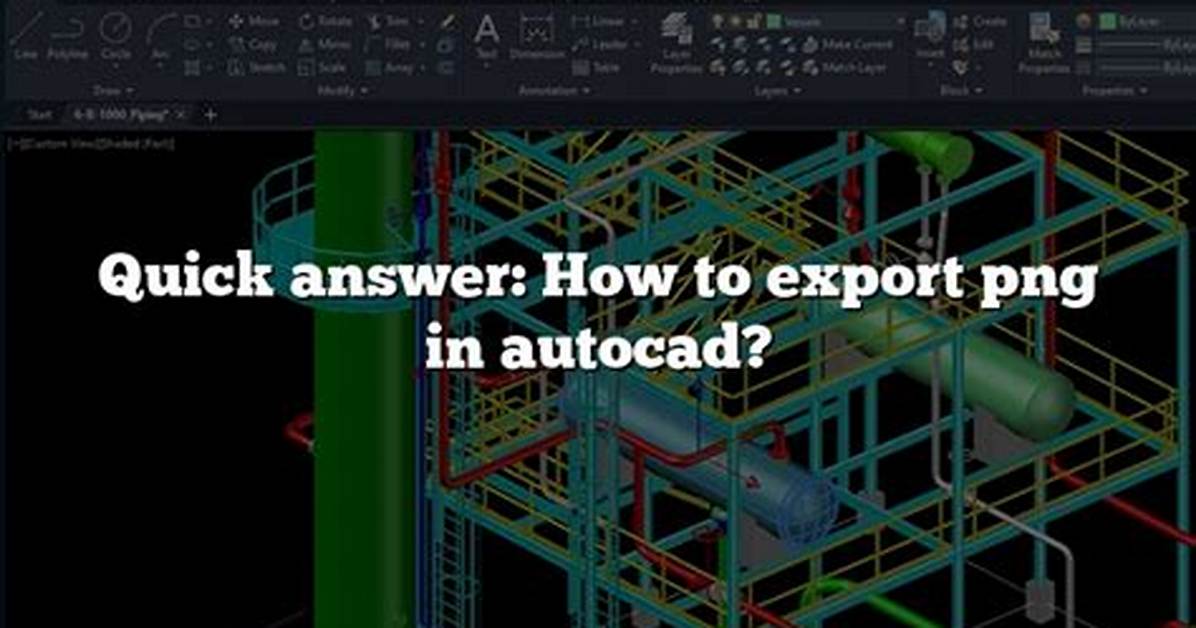
Task: Activate the Rotate command
Action: click(x=326, y=21)
